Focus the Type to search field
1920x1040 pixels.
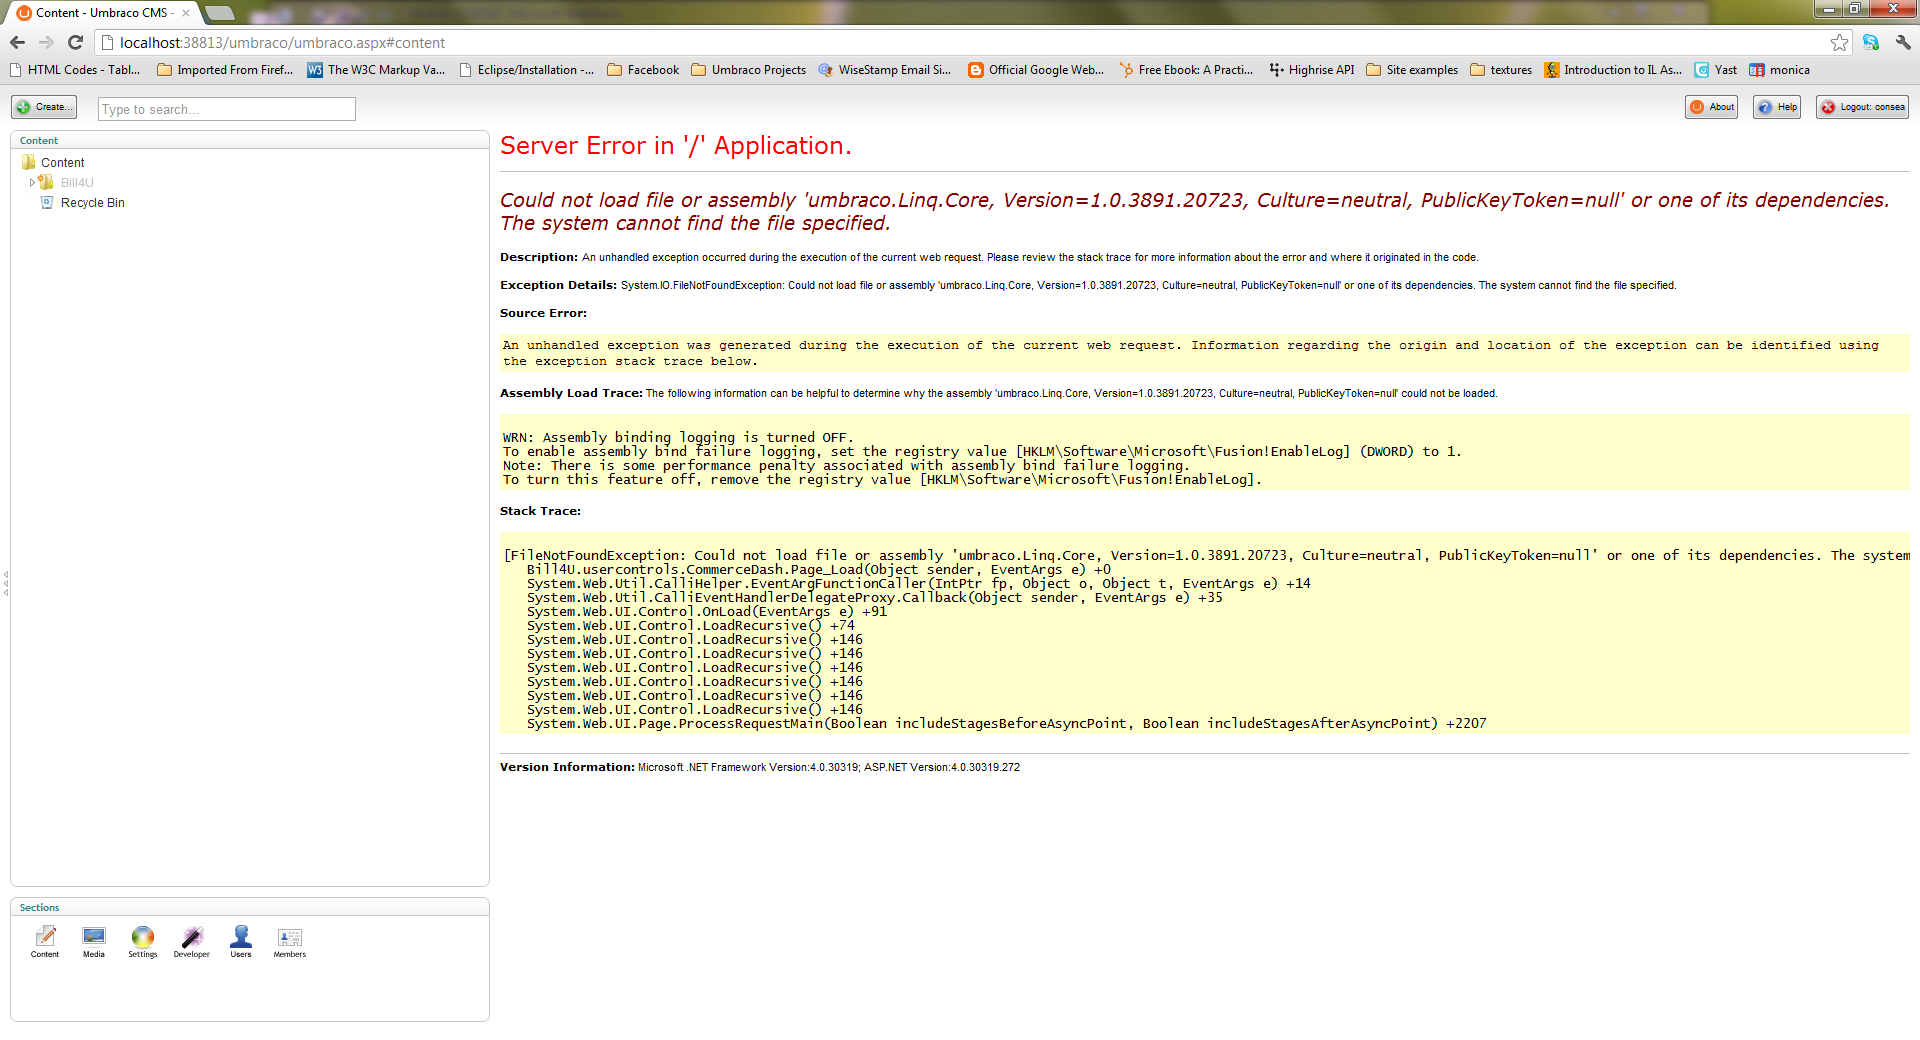[x=227, y=109]
